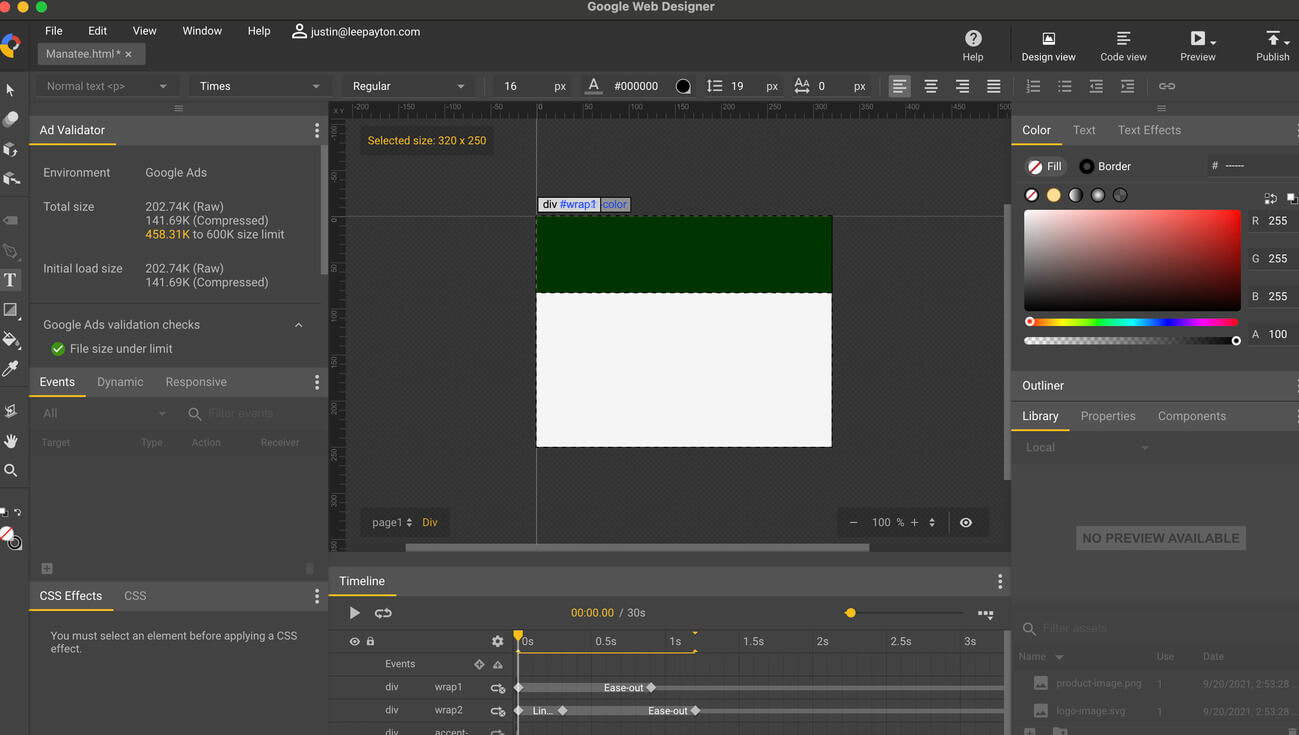Align text right
This screenshot has width=1299, height=735.
coord(962,86)
